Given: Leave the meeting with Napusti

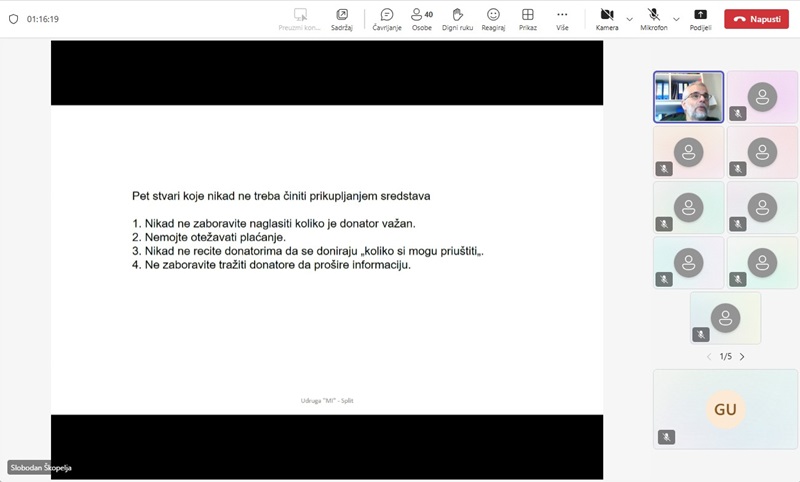Looking at the screenshot, I should [756, 19].
